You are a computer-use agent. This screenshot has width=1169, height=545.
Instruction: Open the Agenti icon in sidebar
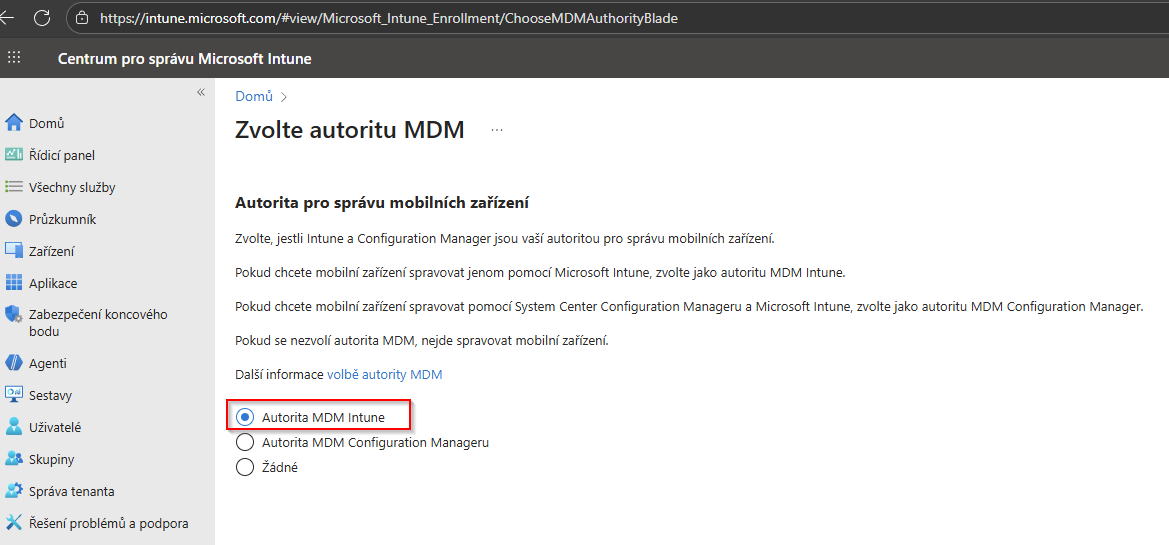[14, 363]
